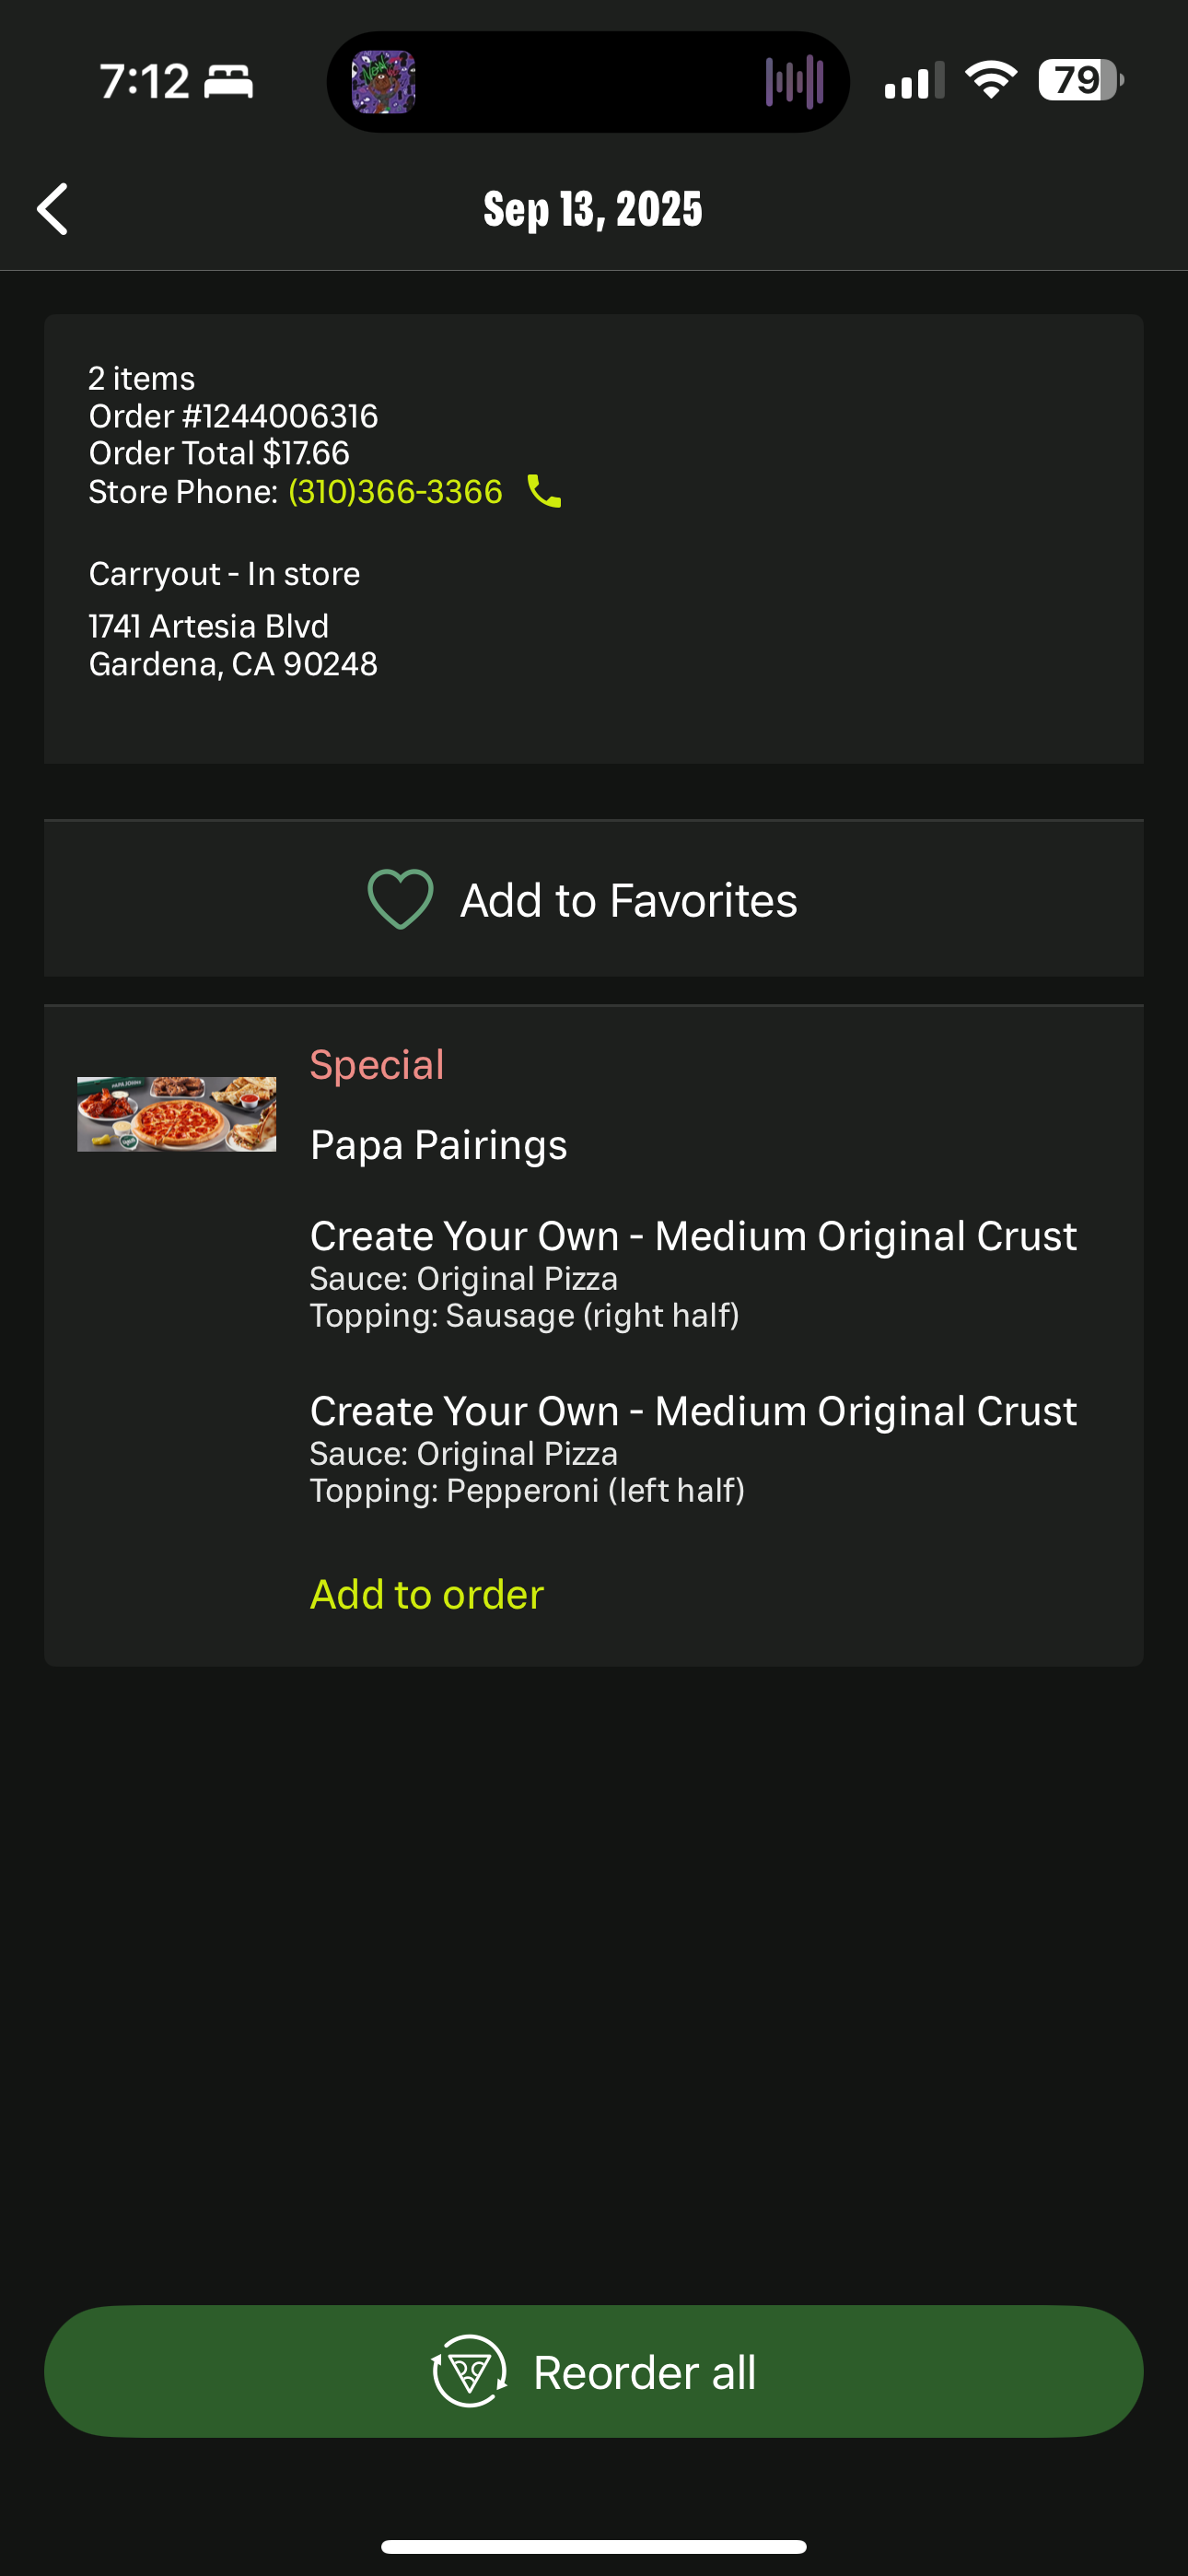Viewport: 1188px width, 2576px height.
Task: Tap the sleep focus bed icon
Action: tap(229, 81)
